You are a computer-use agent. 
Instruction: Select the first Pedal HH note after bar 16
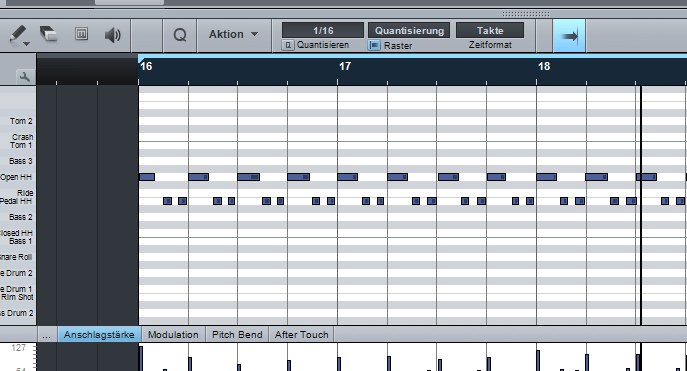[167, 201]
